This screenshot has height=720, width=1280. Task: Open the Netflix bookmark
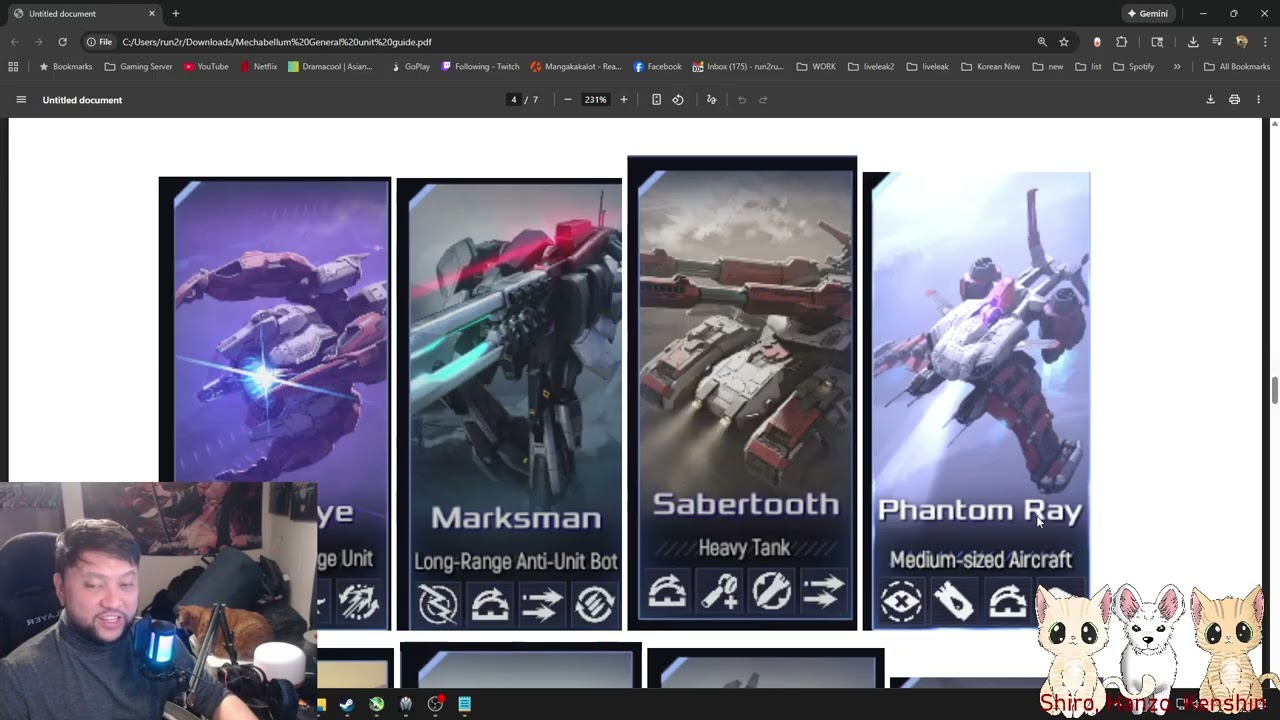point(258,67)
